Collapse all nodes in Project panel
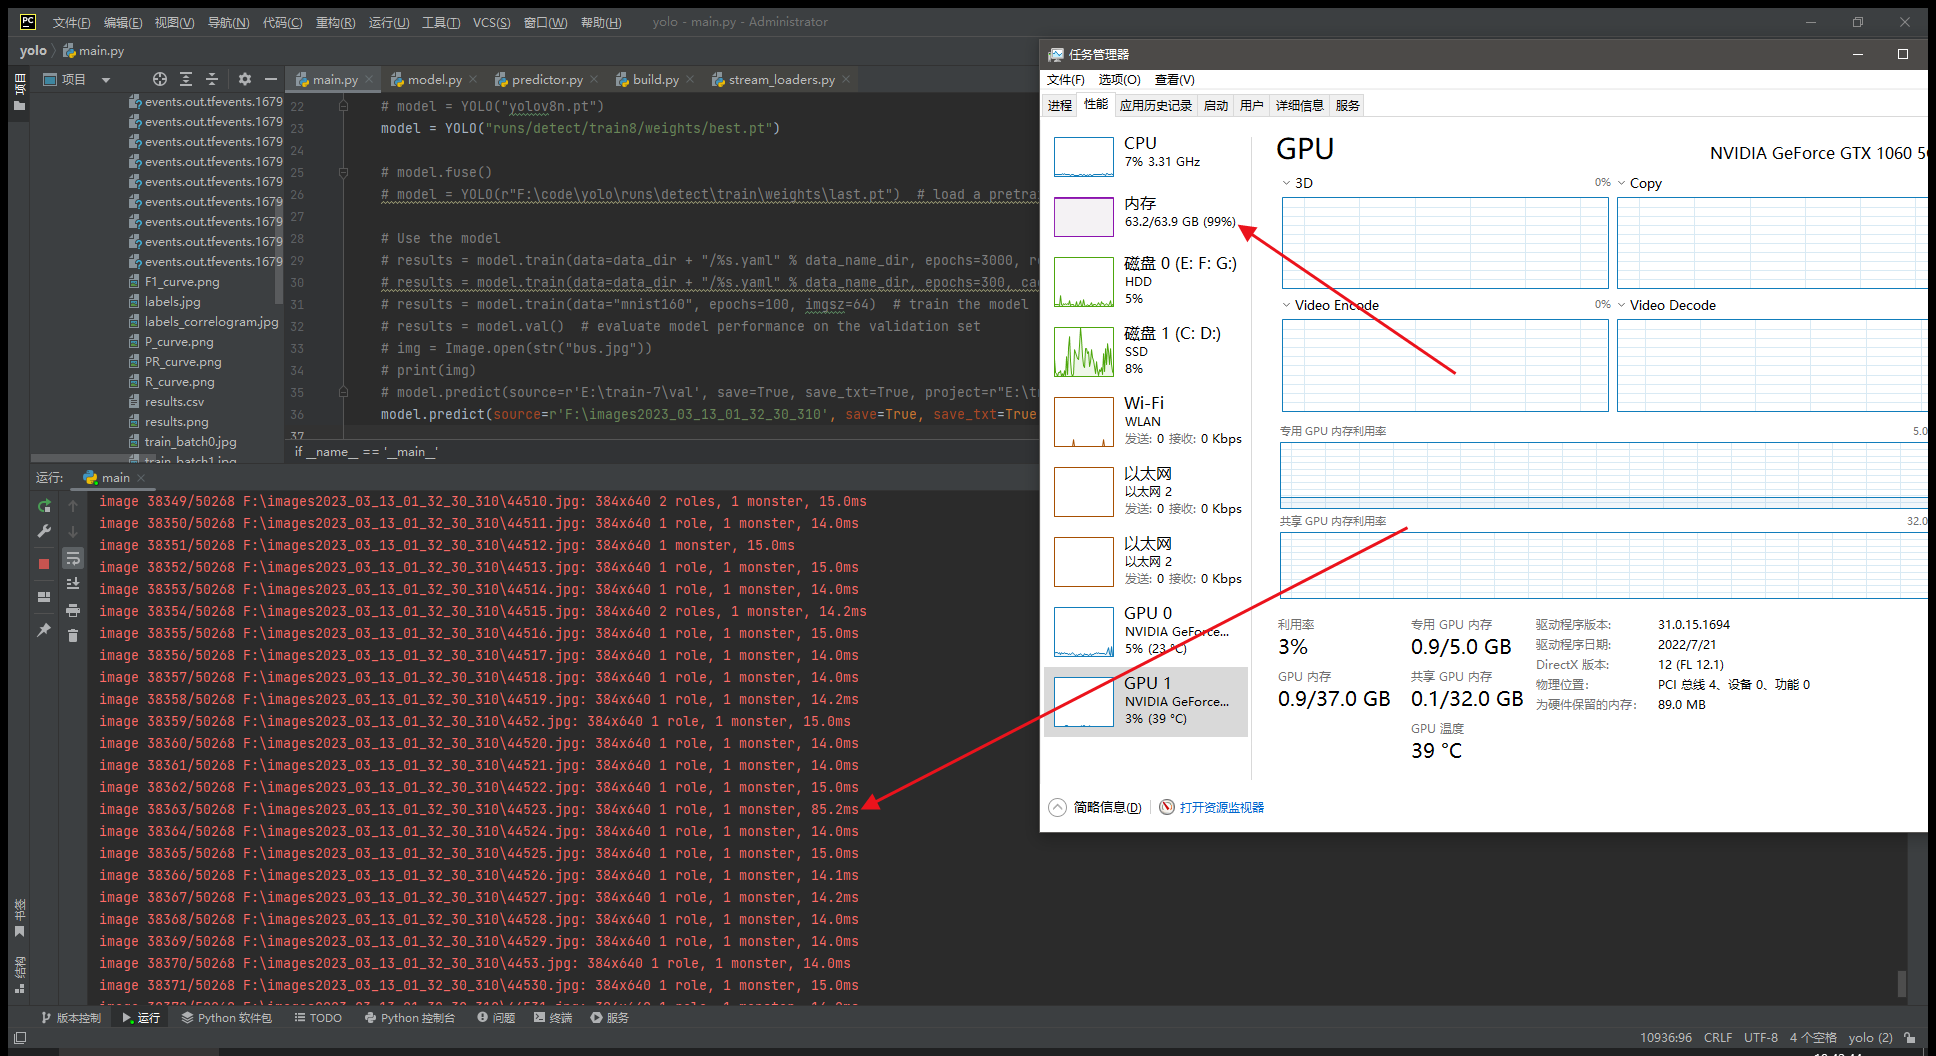 (x=212, y=78)
